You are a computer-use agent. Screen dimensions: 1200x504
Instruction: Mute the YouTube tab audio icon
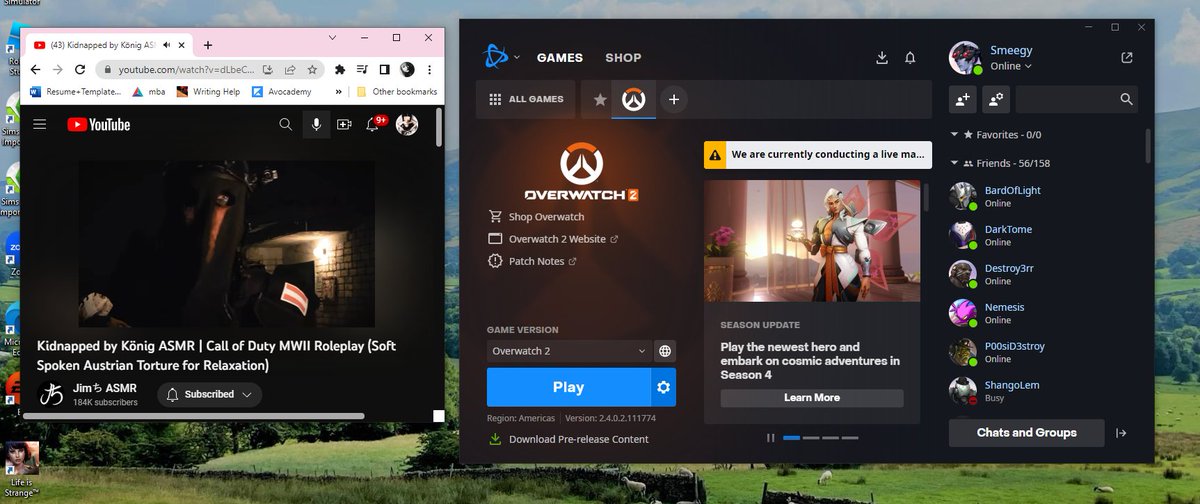[x=169, y=45]
